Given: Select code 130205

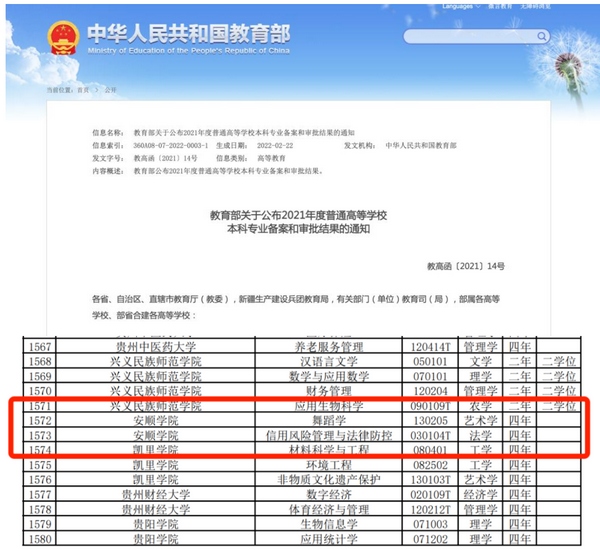Looking at the screenshot, I should 430,421.
